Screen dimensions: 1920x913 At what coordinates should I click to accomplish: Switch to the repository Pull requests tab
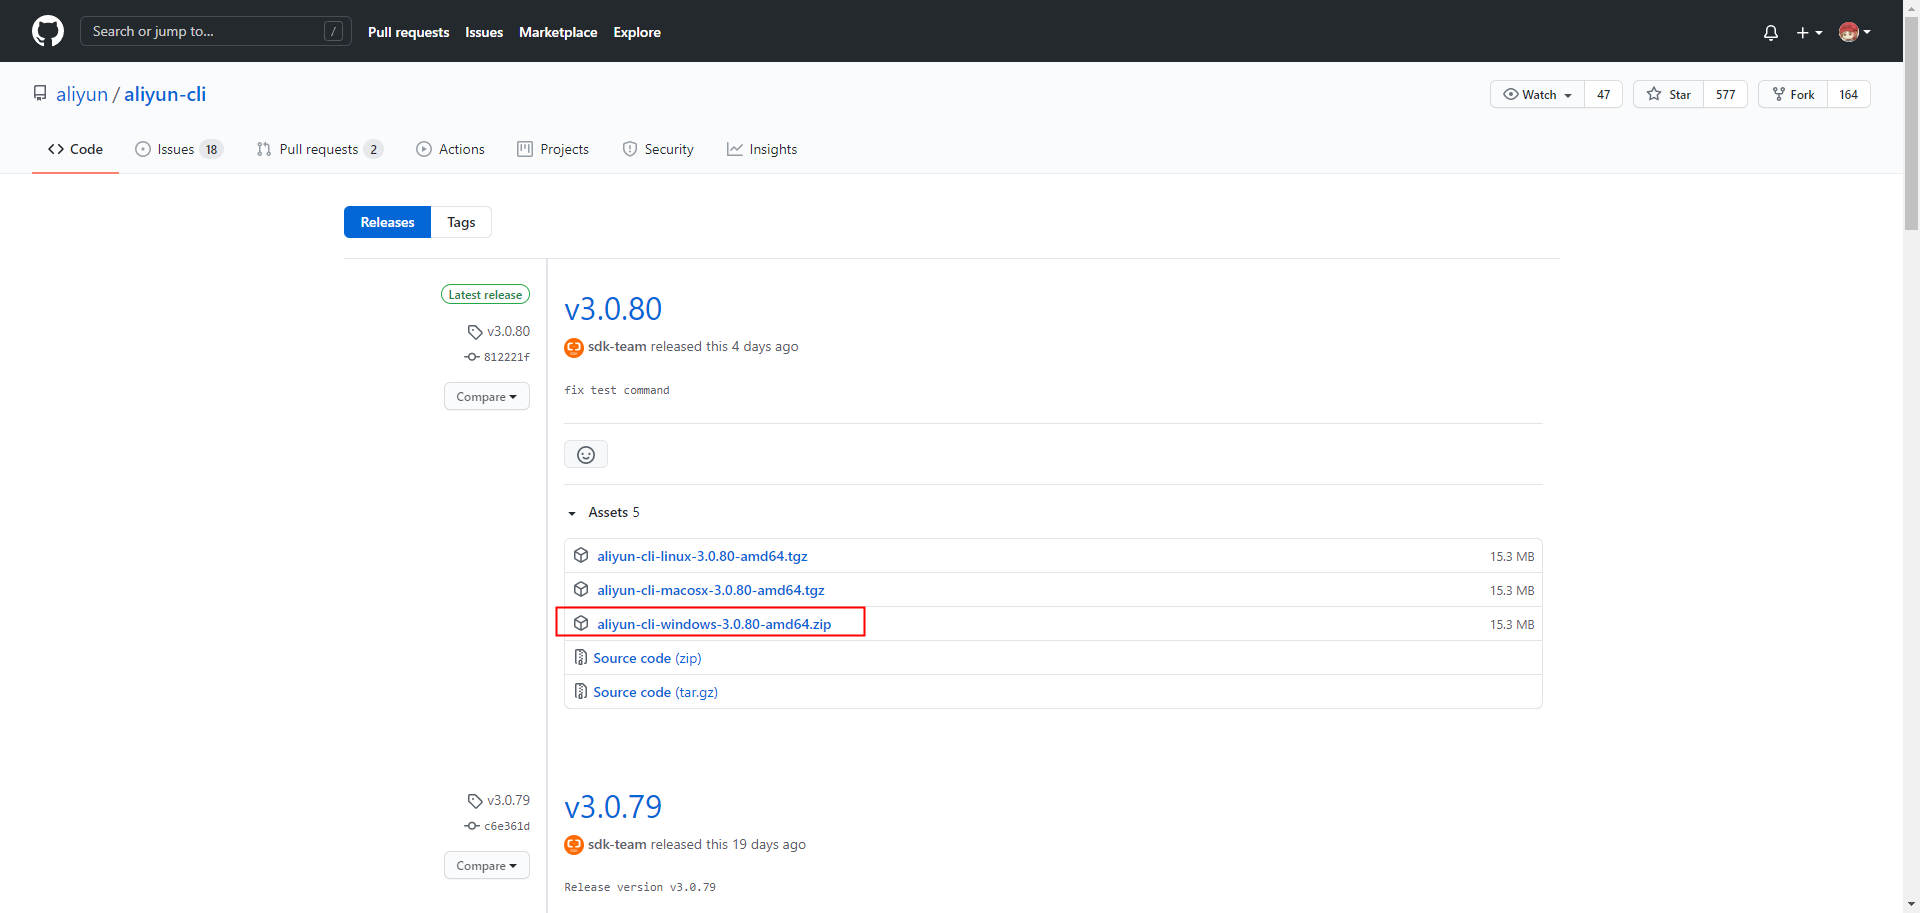tap(320, 149)
